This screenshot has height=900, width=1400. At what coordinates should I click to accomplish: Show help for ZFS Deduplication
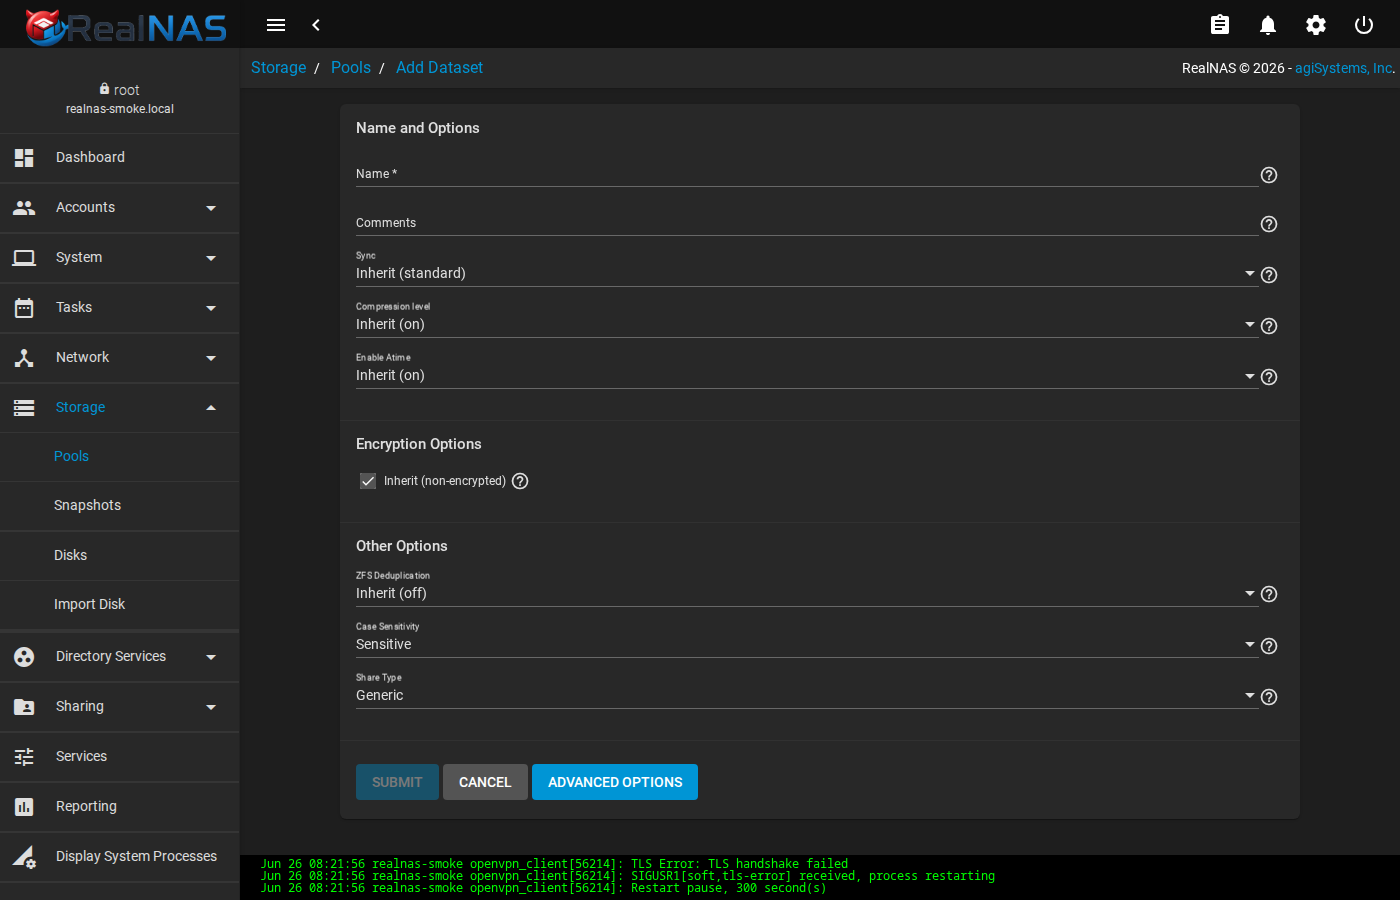pyautogui.click(x=1269, y=594)
